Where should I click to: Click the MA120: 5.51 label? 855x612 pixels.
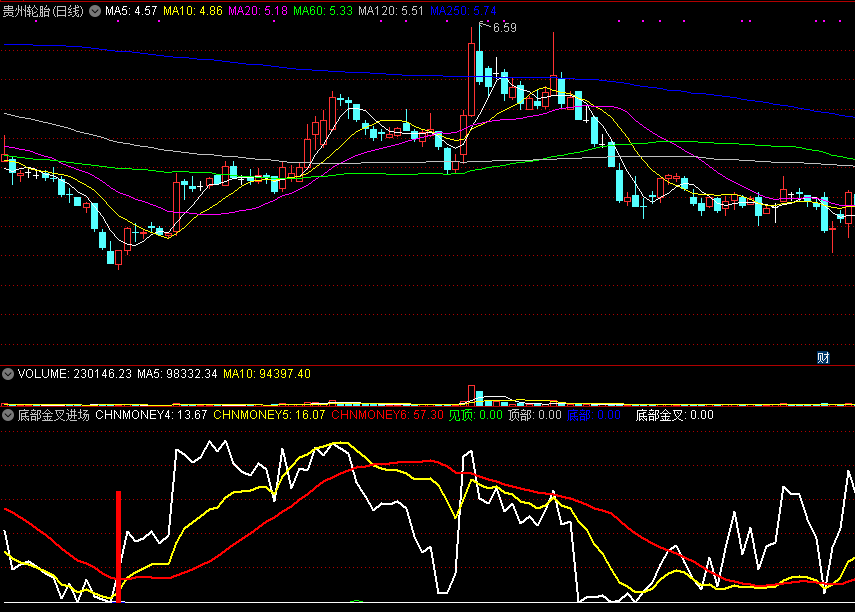click(391, 11)
